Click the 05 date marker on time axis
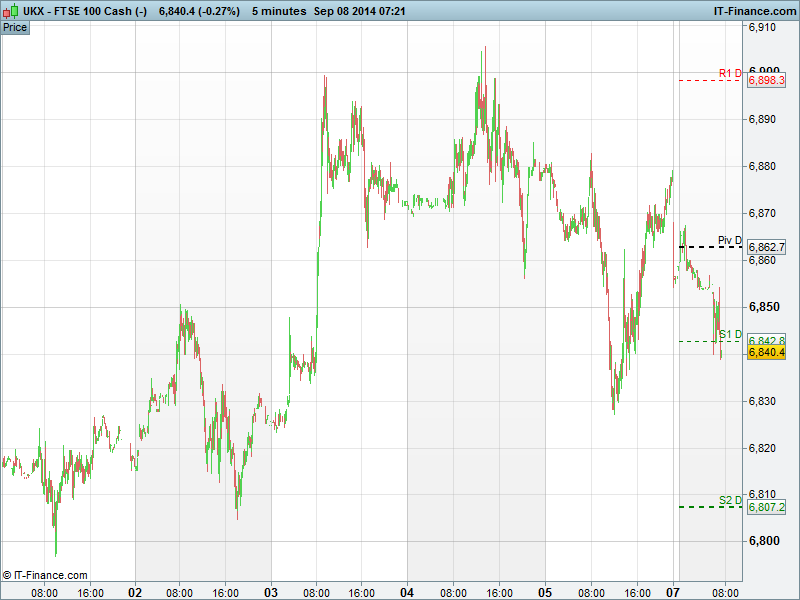The width and height of the screenshot is (800, 600). pyautogui.click(x=544, y=591)
